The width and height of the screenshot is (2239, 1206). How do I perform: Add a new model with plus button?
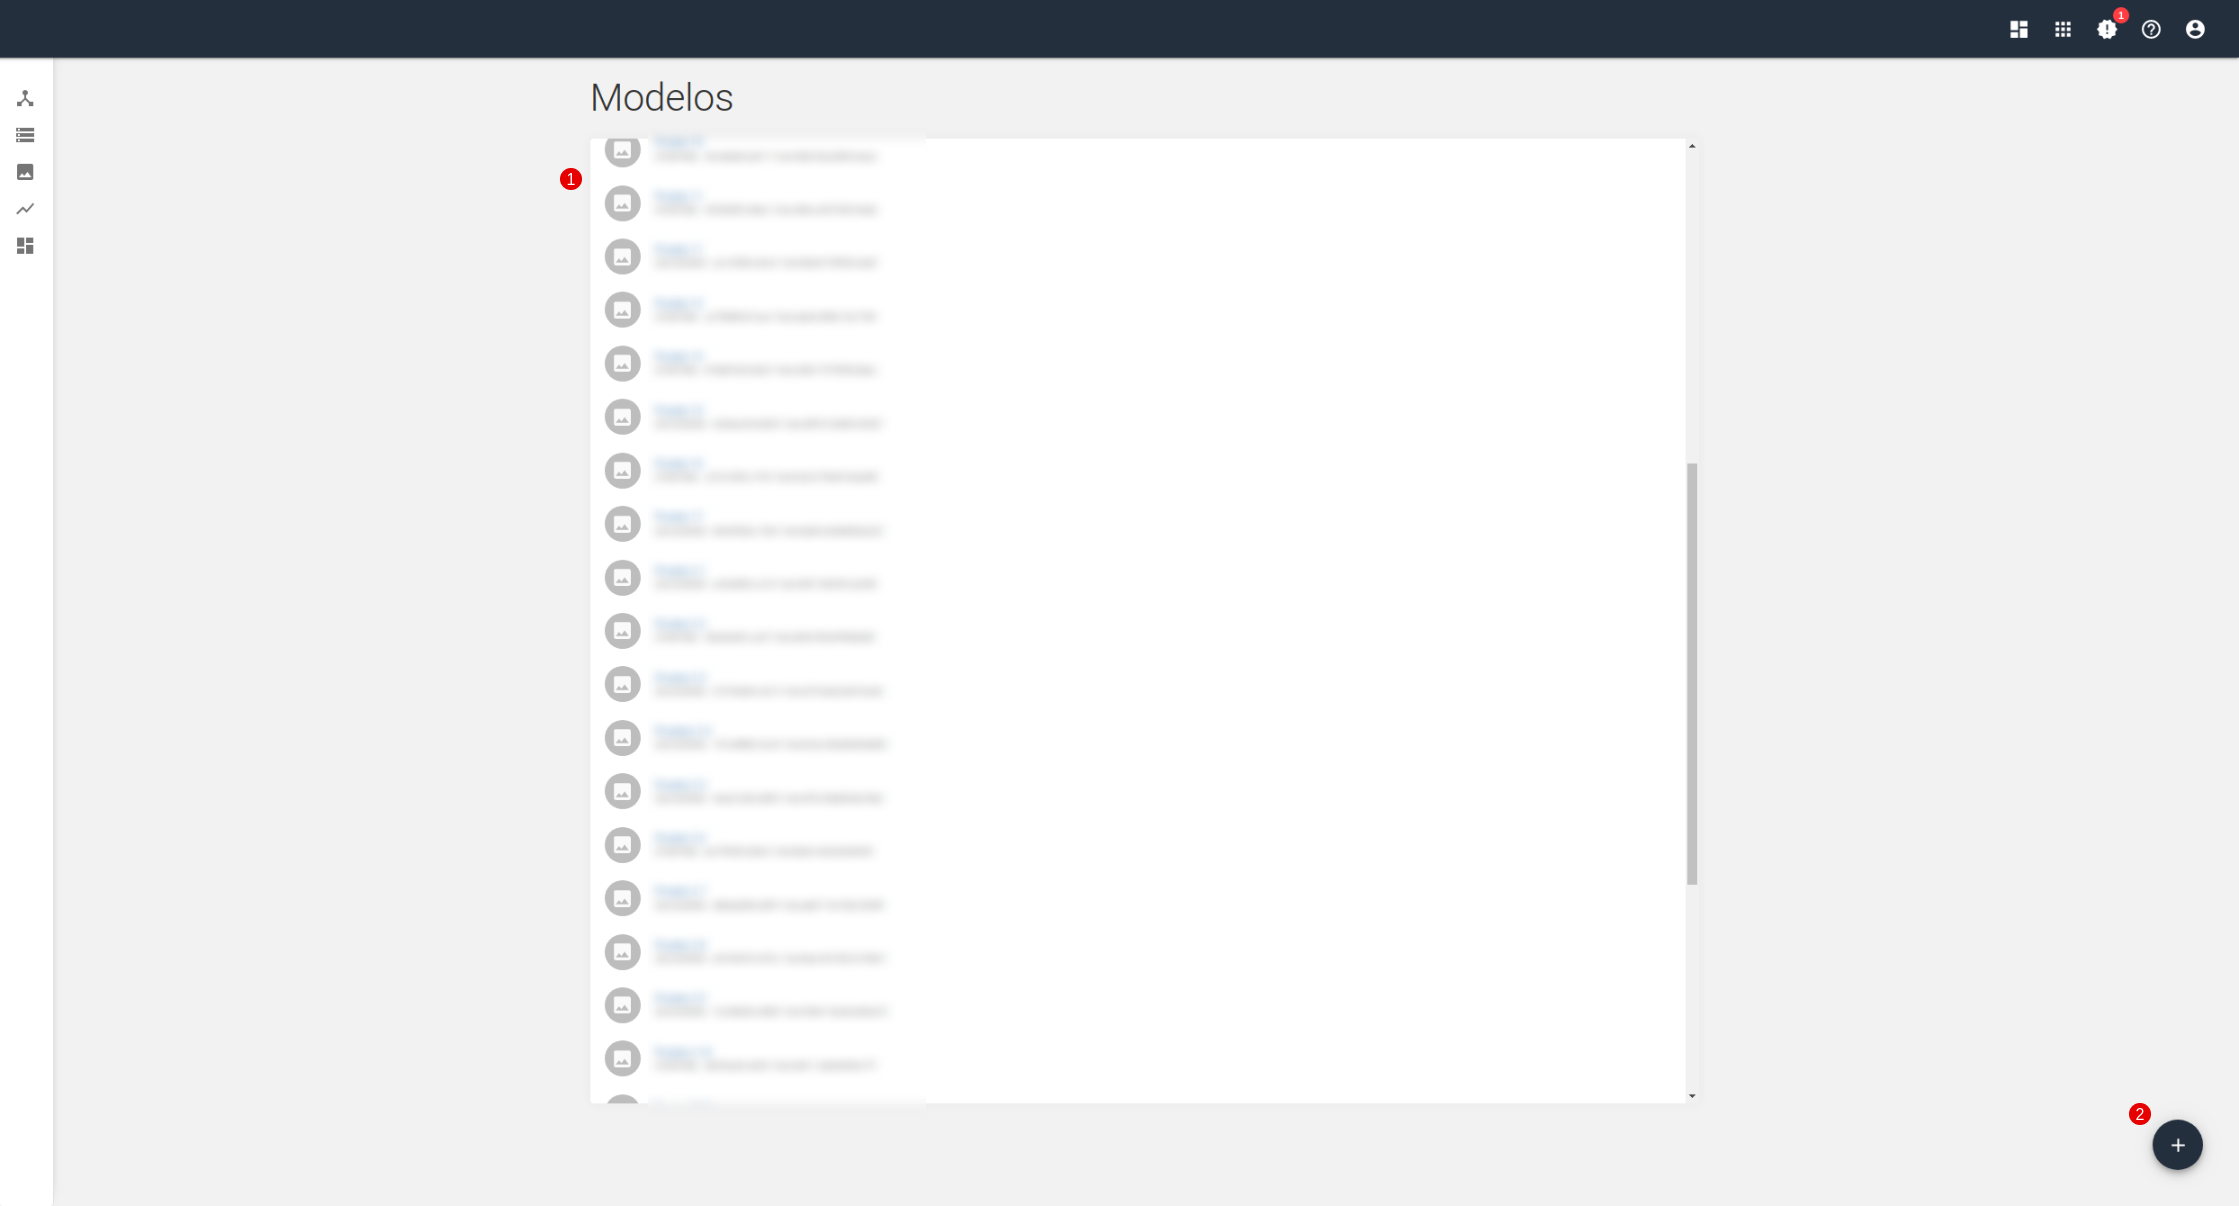click(x=2178, y=1145)
